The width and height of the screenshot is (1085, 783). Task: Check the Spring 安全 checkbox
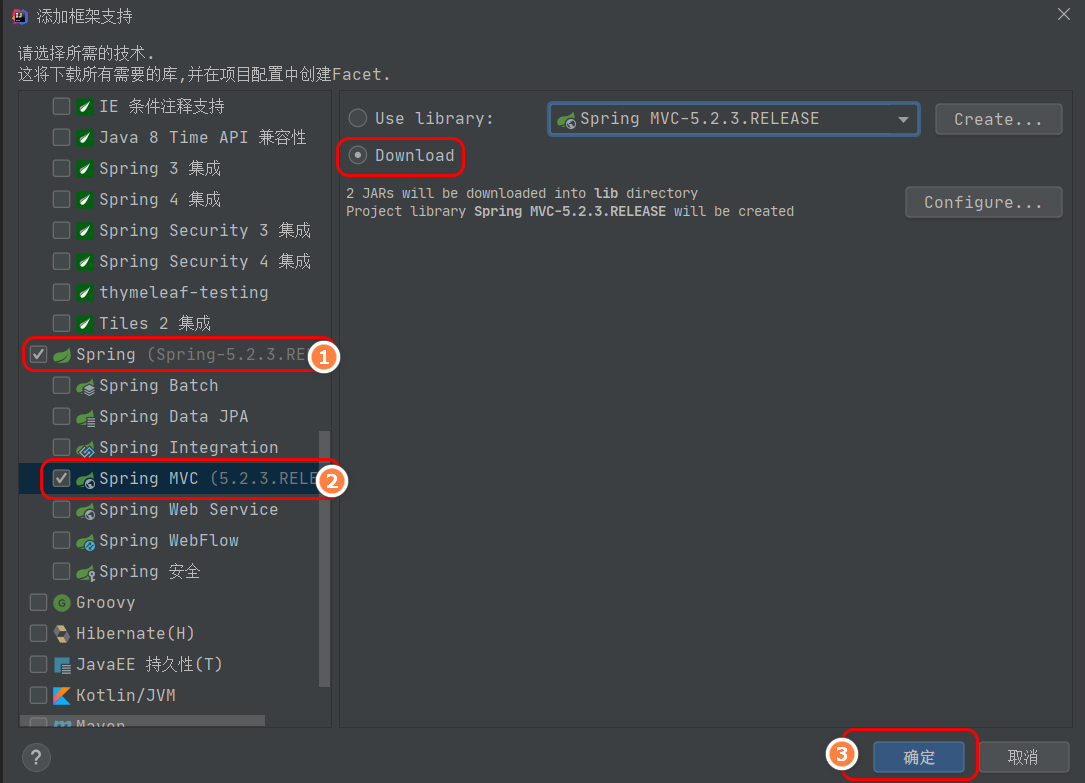coord(62,572)
